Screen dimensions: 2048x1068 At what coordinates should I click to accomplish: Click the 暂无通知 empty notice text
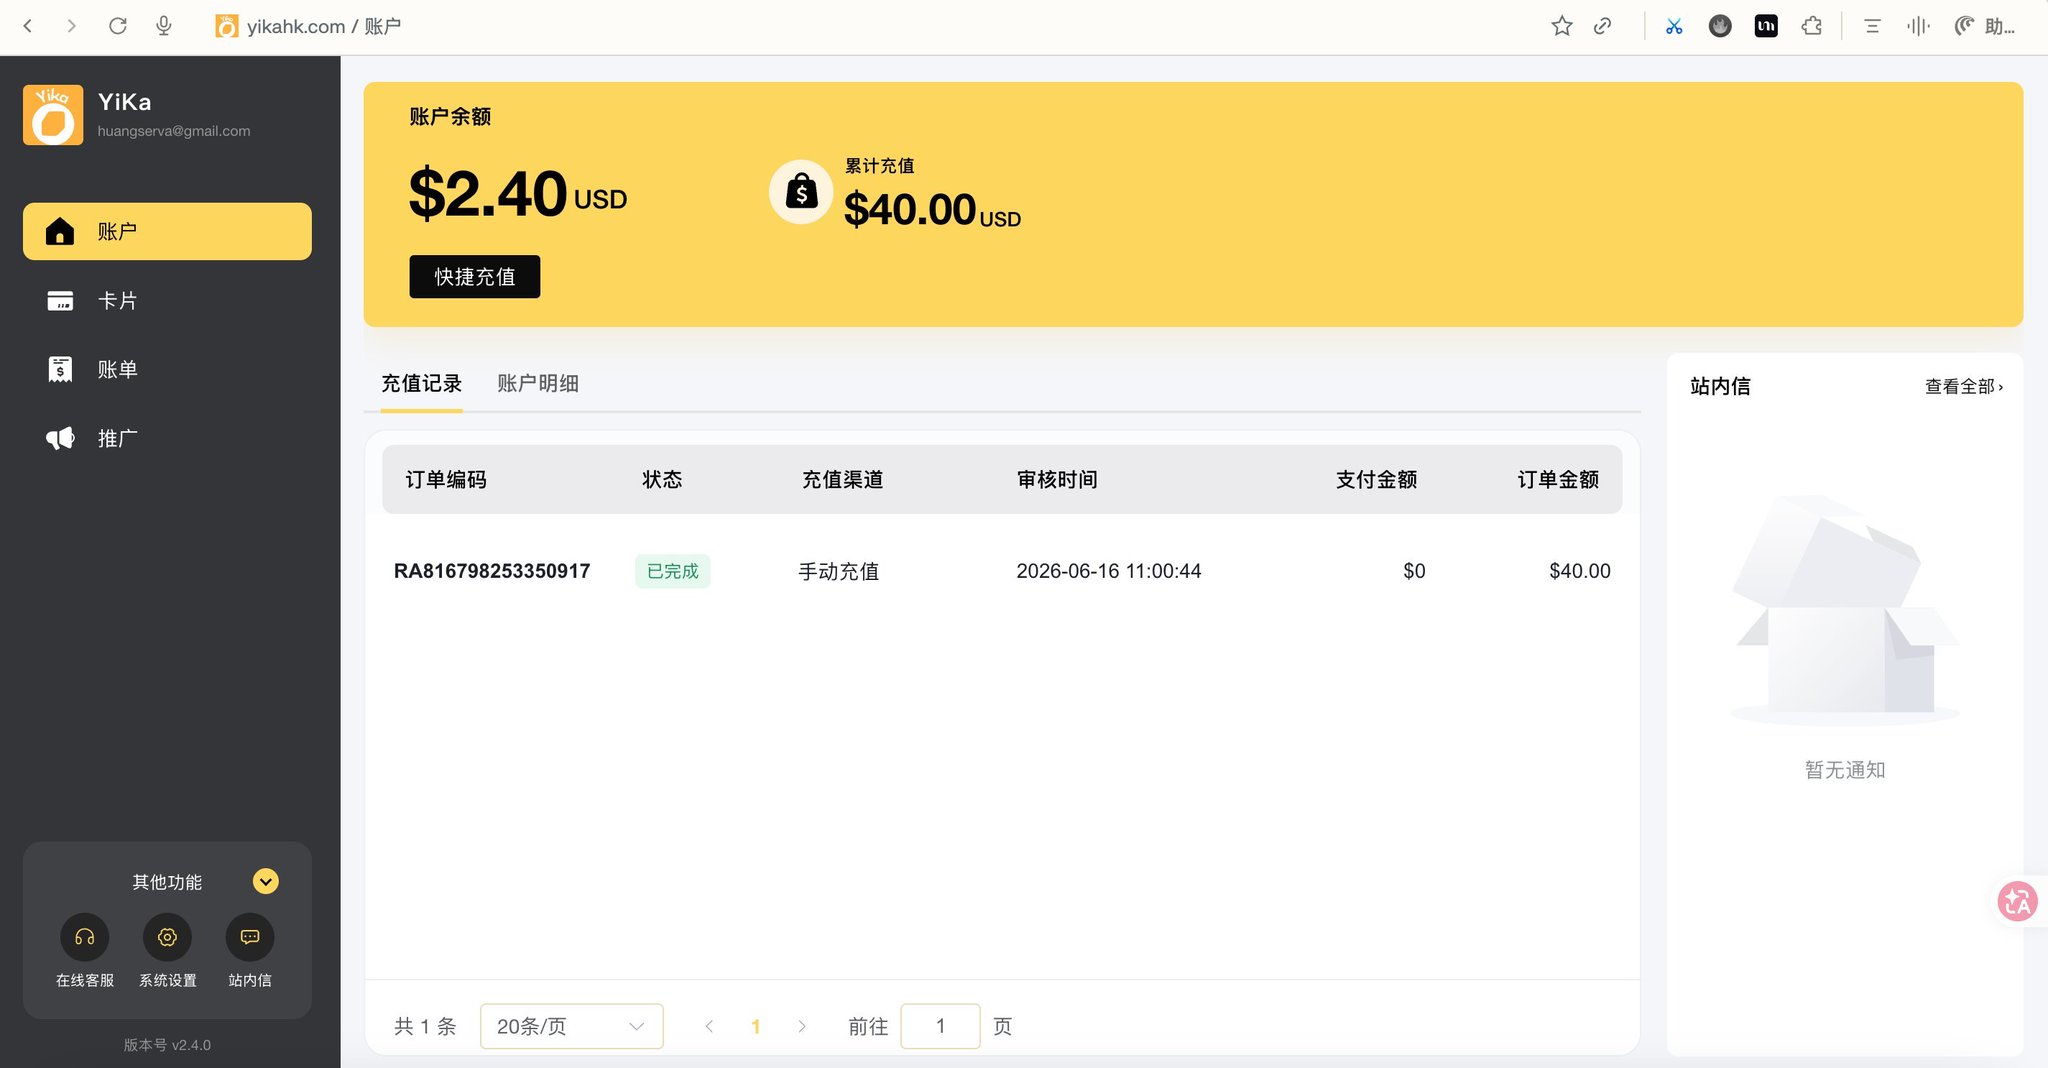pos(1845,770)
